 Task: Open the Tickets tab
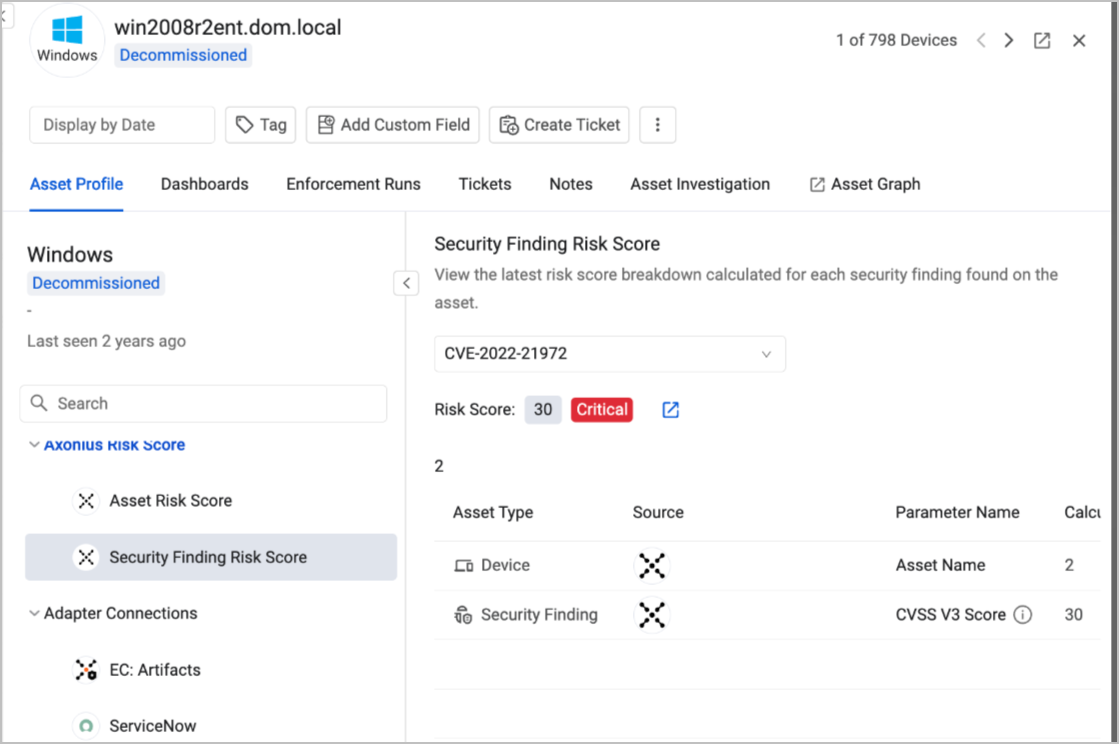[x=485, y=184]
